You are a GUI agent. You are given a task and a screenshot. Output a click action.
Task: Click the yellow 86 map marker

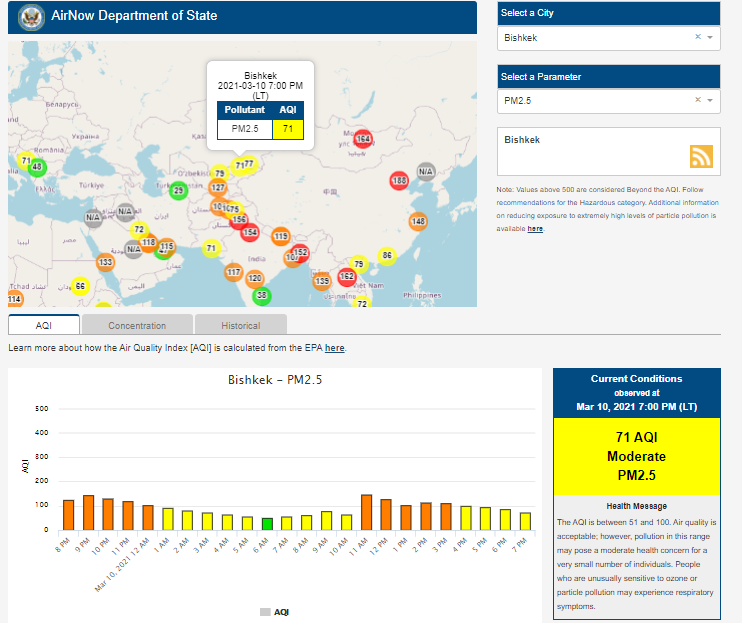(387, 257)
